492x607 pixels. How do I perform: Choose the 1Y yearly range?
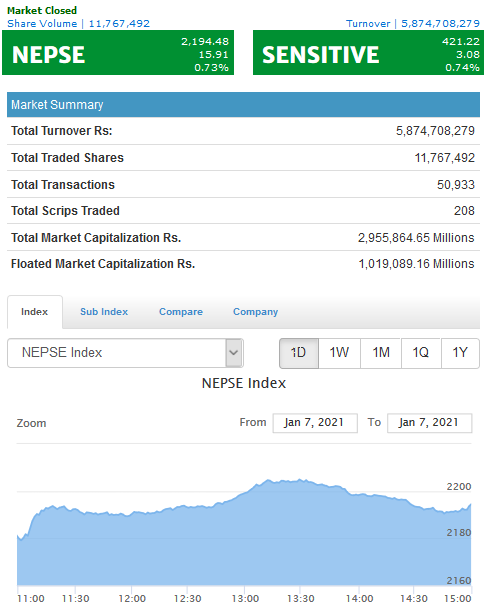click(x=460, y=353)
